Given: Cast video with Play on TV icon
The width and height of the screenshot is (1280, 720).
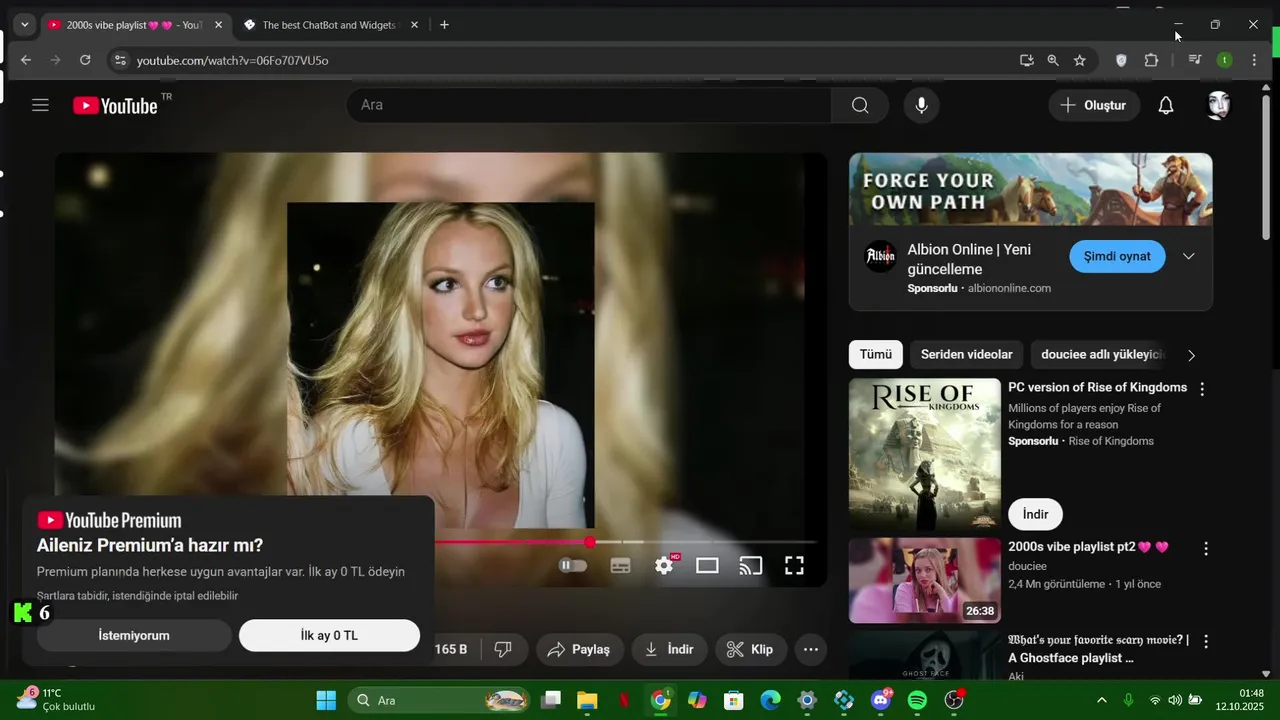Looking at the screenshot, I should pos(750,565).
